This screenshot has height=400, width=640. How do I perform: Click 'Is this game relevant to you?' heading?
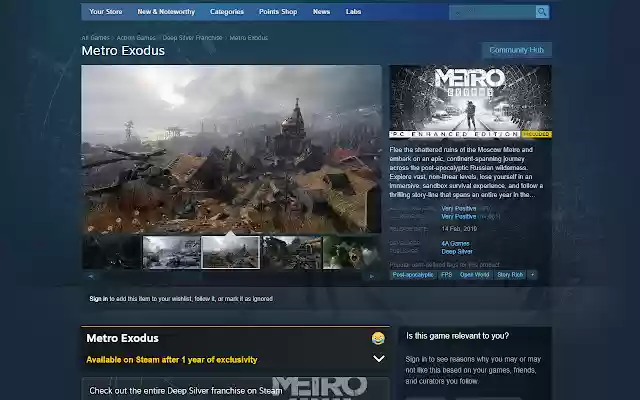[x=458, y=336]
